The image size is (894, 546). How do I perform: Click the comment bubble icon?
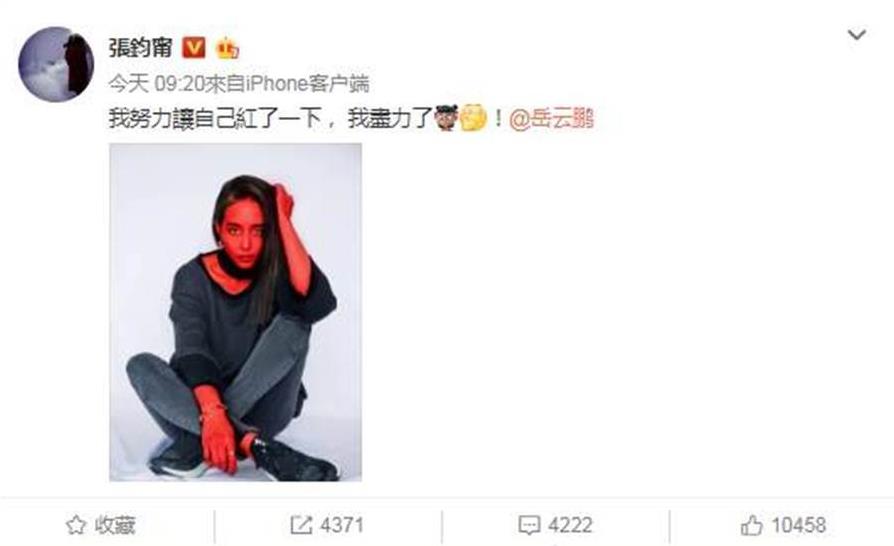pos(529,525)
